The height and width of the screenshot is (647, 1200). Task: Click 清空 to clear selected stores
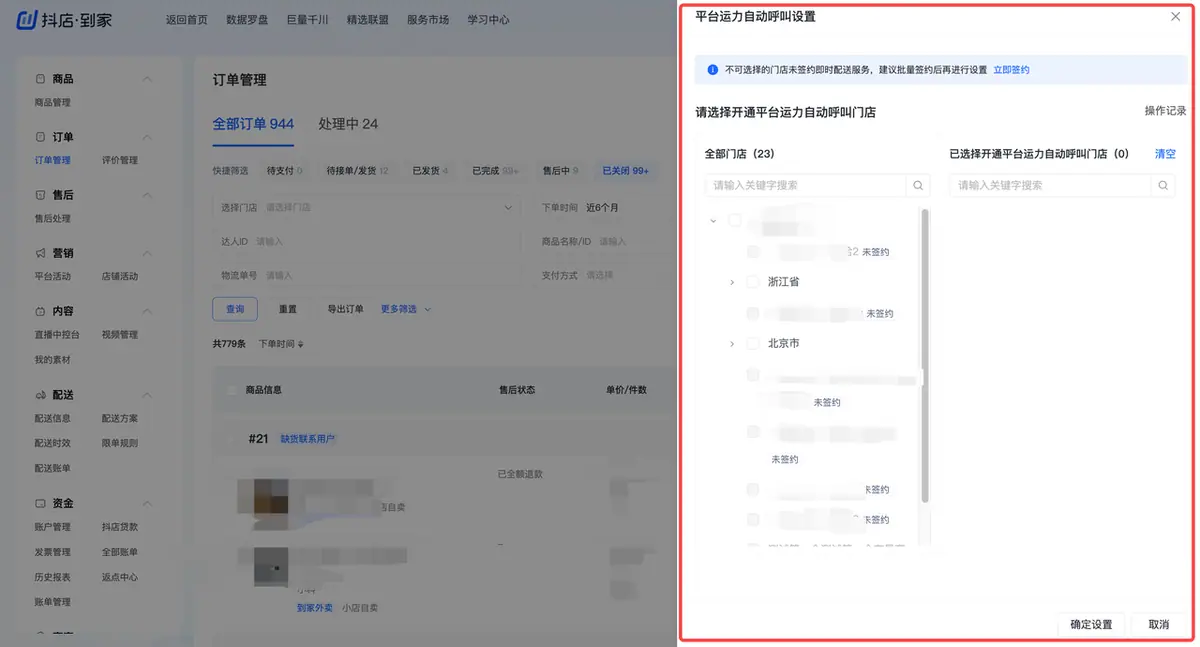point(1165,154)
